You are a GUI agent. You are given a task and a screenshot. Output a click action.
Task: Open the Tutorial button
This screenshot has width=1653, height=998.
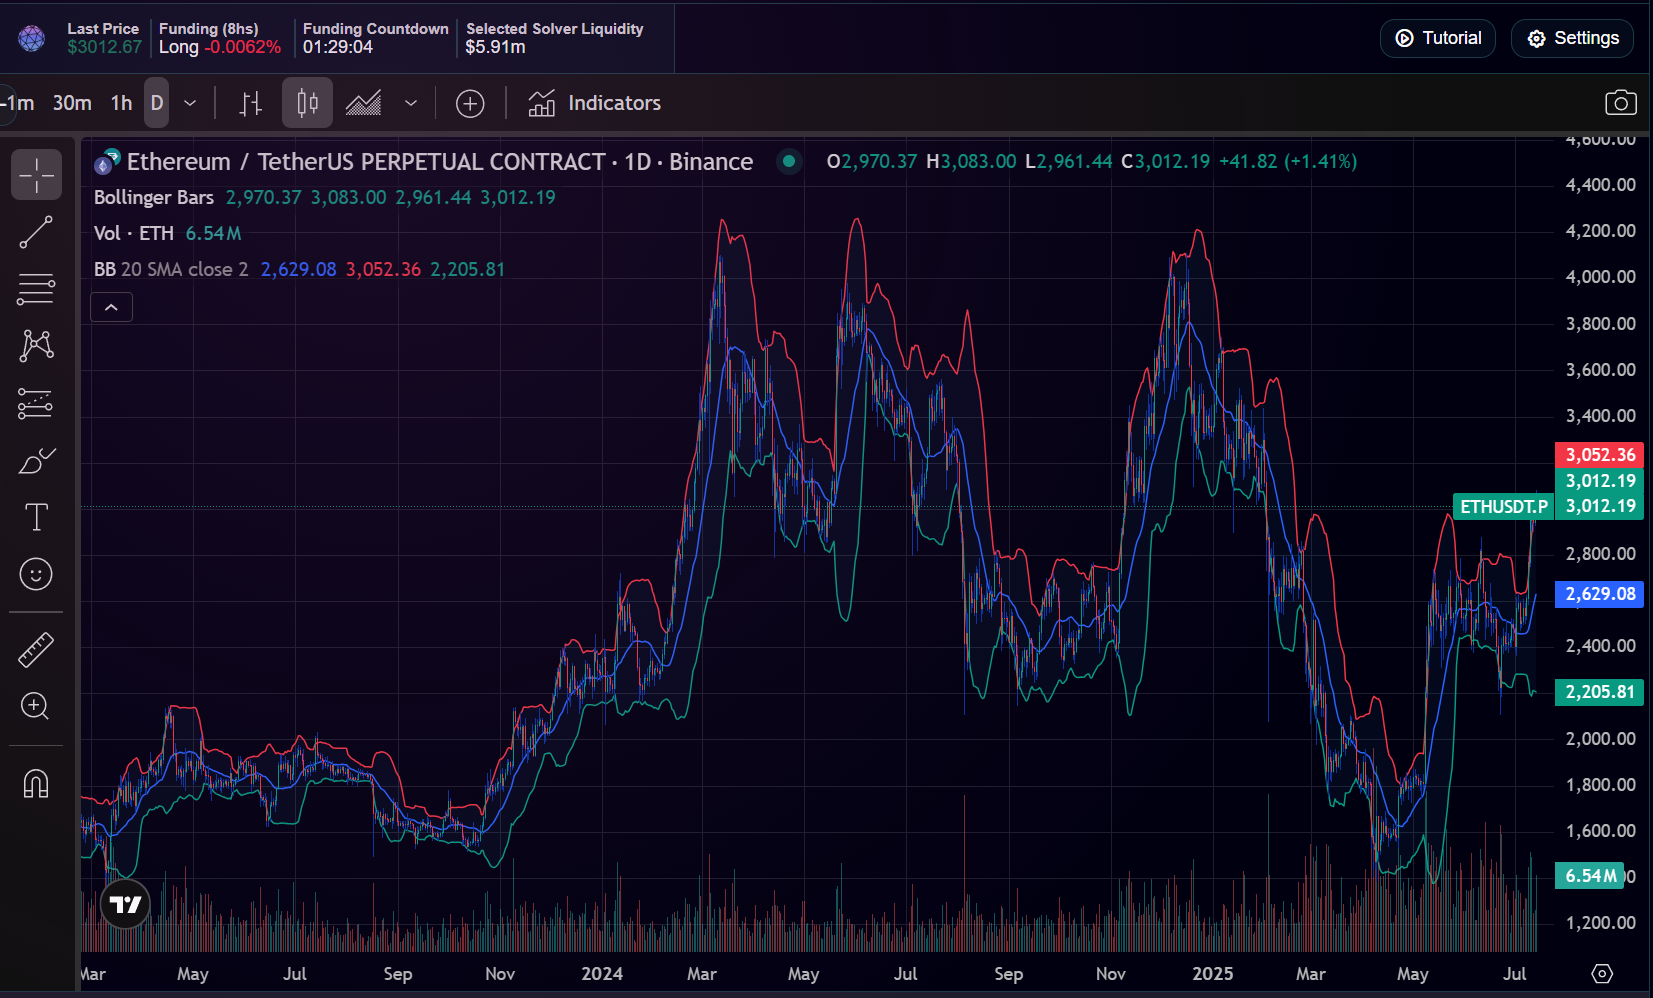pyautogui.click(x=1438, y=38)
